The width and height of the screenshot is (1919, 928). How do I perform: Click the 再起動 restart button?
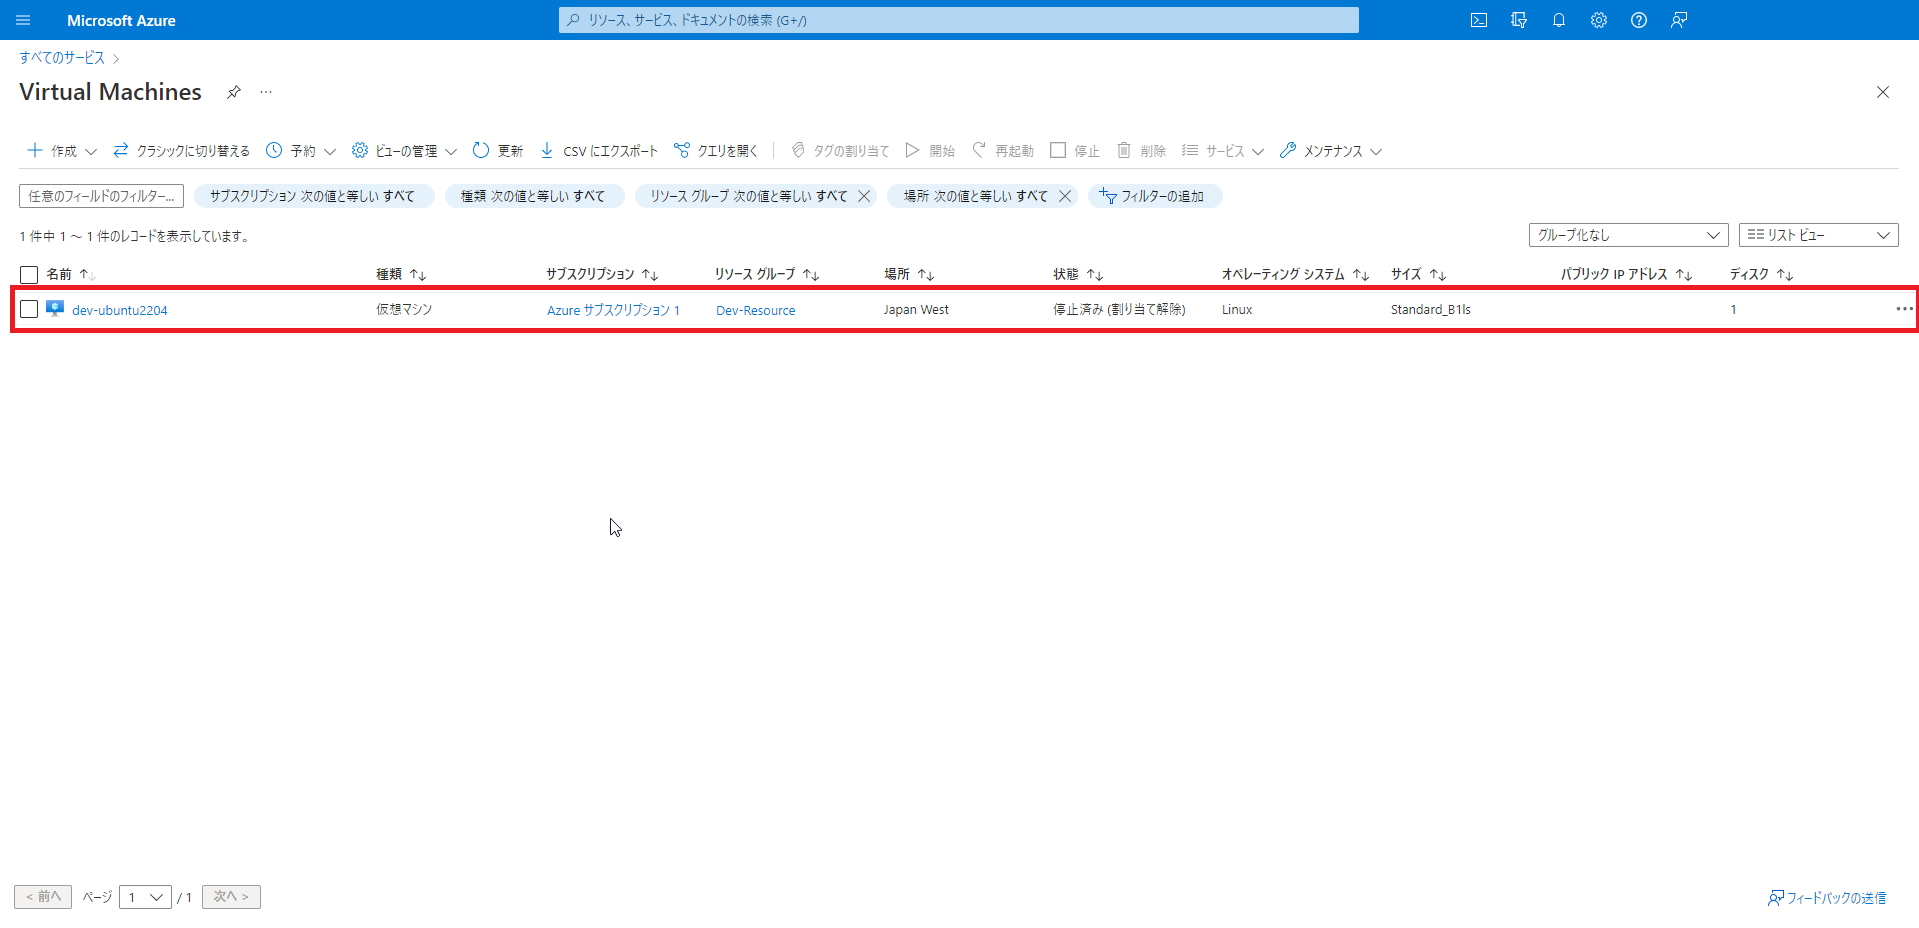pos(1003,151)
